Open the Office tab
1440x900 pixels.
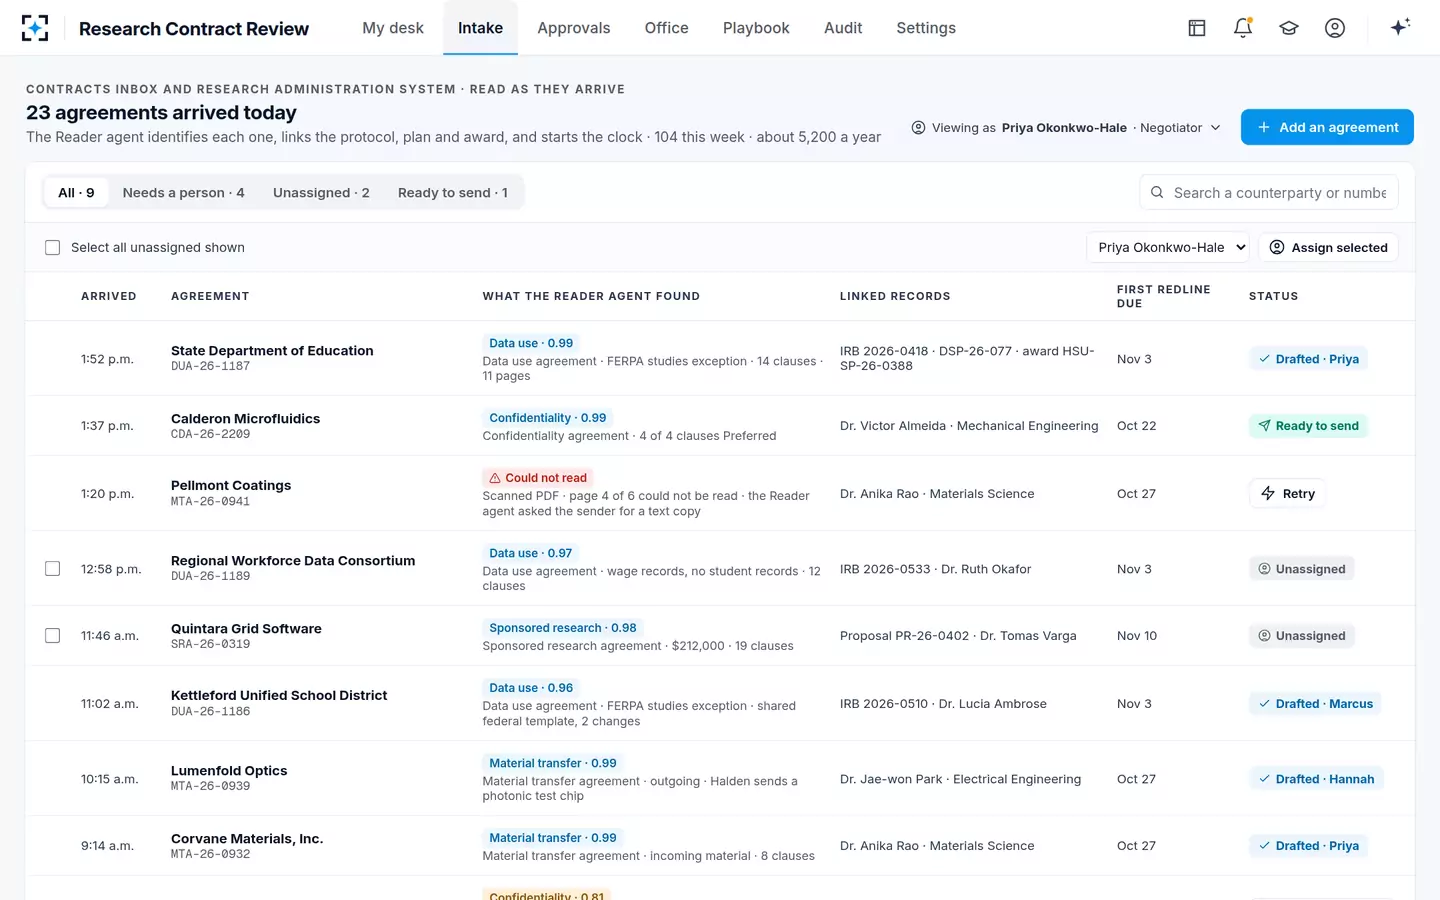click(x=667, y=28)
